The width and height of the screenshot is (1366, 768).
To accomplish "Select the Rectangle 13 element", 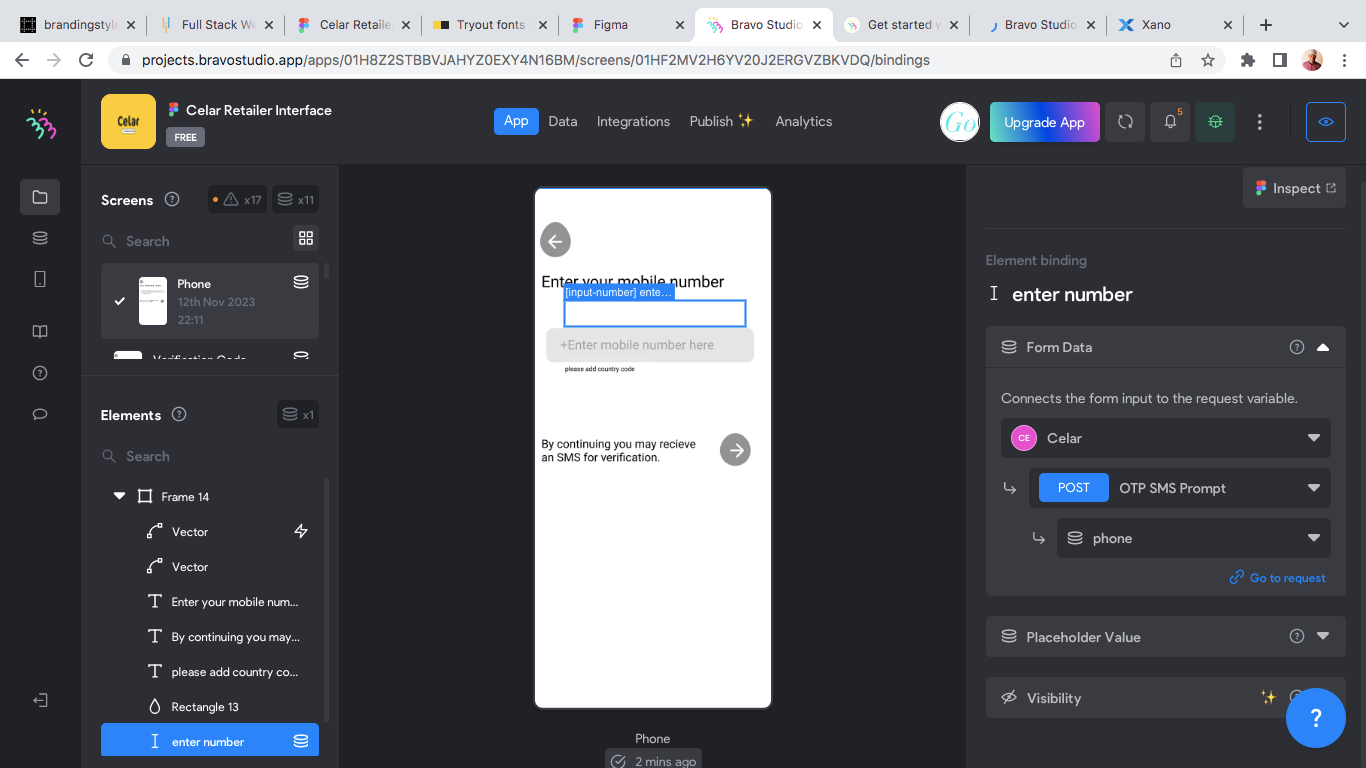I will click(210, 707).
